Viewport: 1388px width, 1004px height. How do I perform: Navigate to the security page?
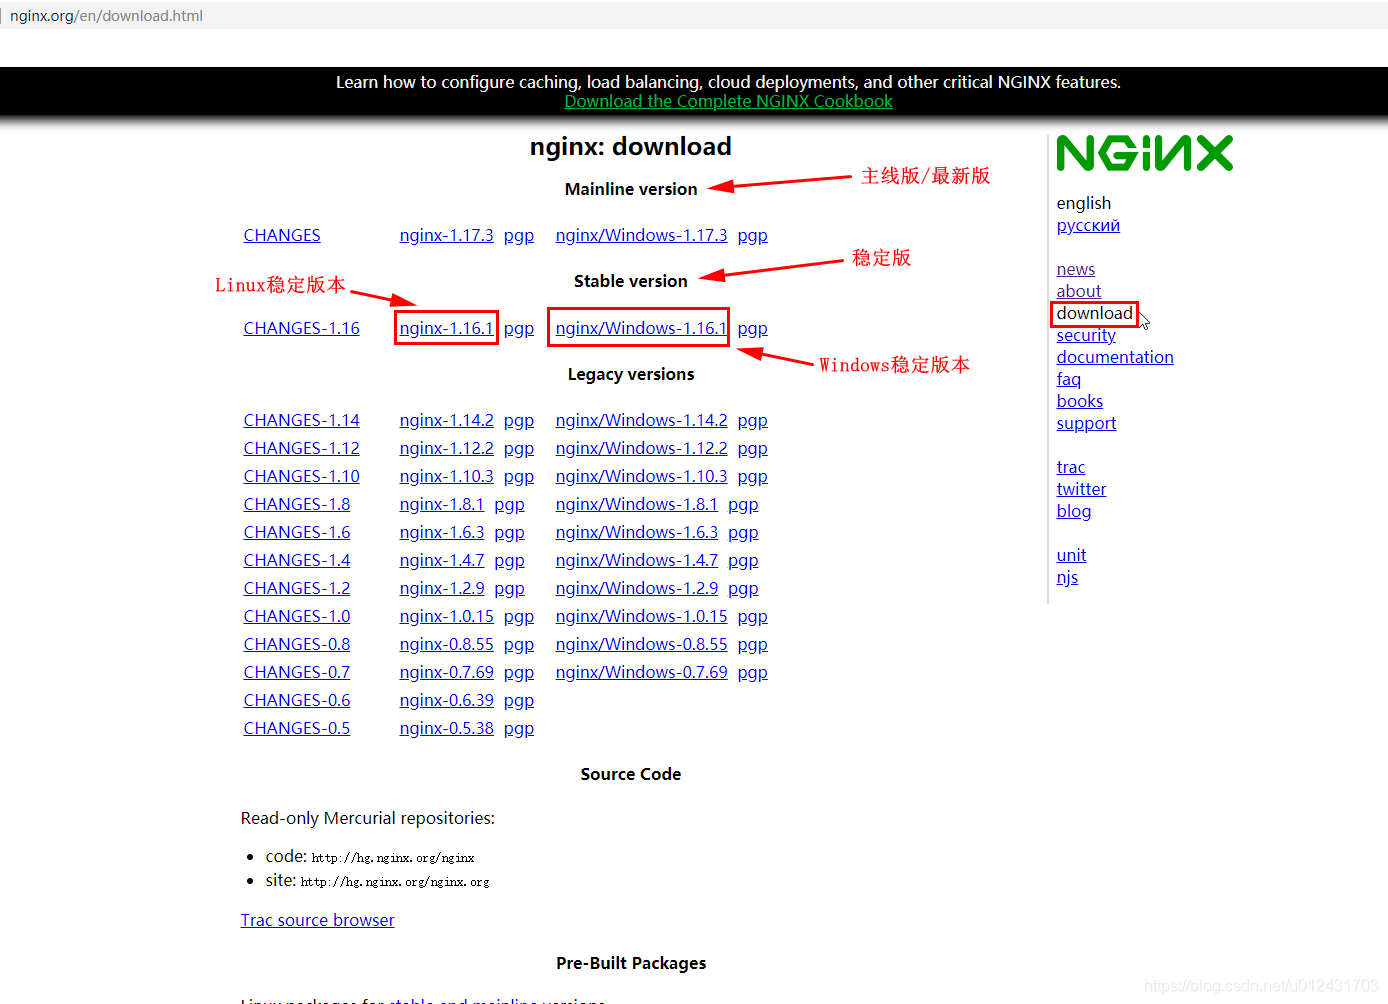[1085, 335]
